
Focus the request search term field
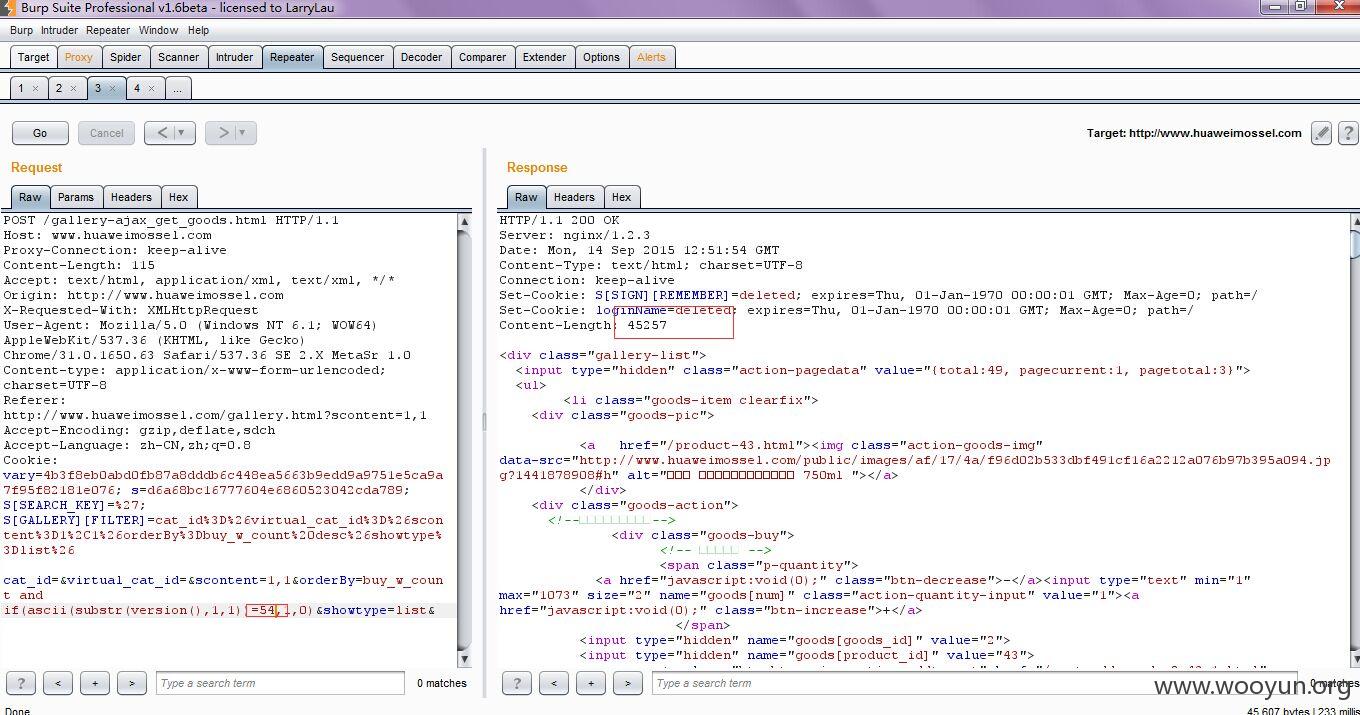click(280, 684)
